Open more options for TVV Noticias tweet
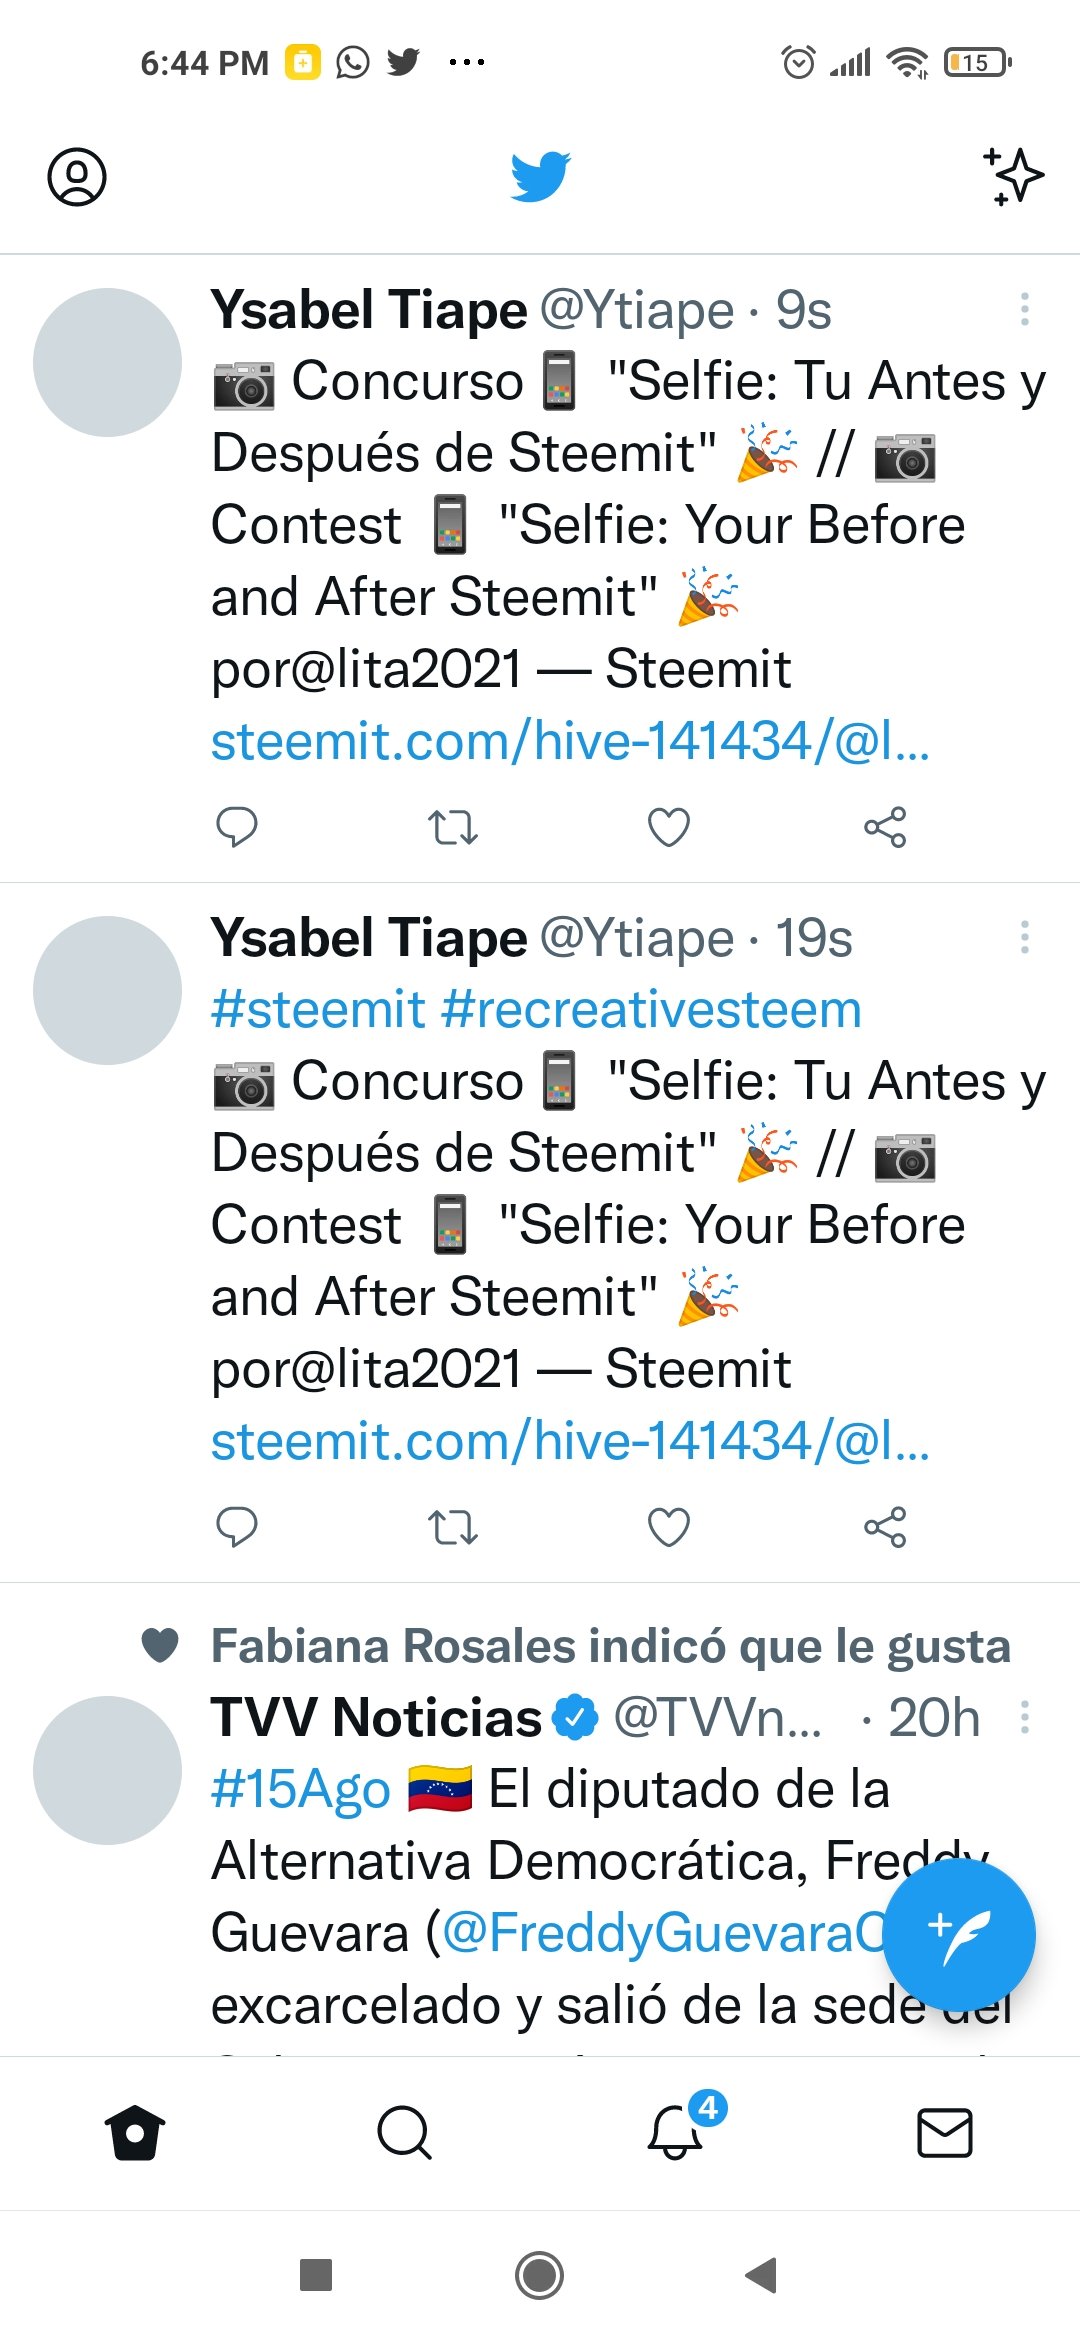The height and width of the screenshot is (2340, 1080). [1025, 1717]
